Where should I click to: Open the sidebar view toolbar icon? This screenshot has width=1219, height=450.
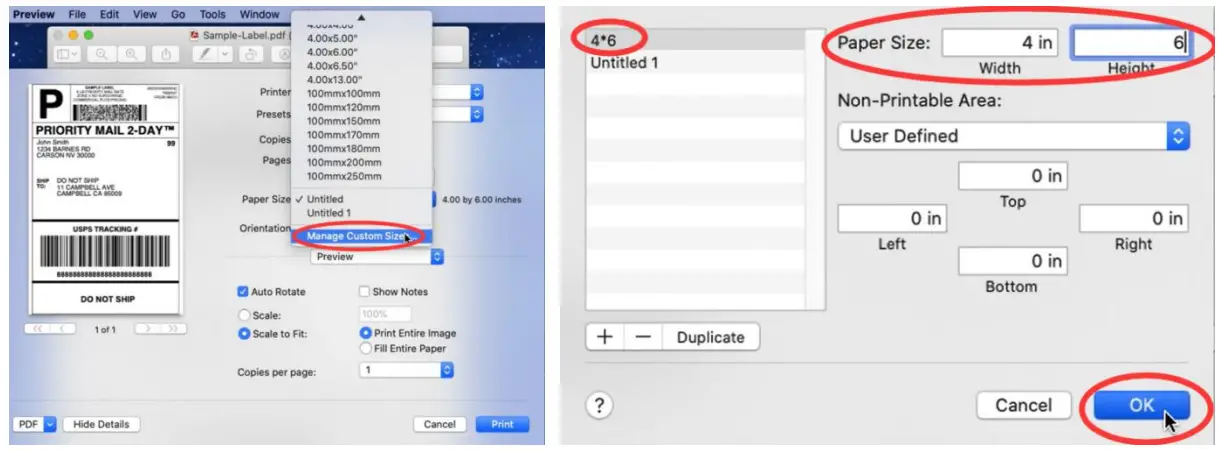tap(67, 54)
